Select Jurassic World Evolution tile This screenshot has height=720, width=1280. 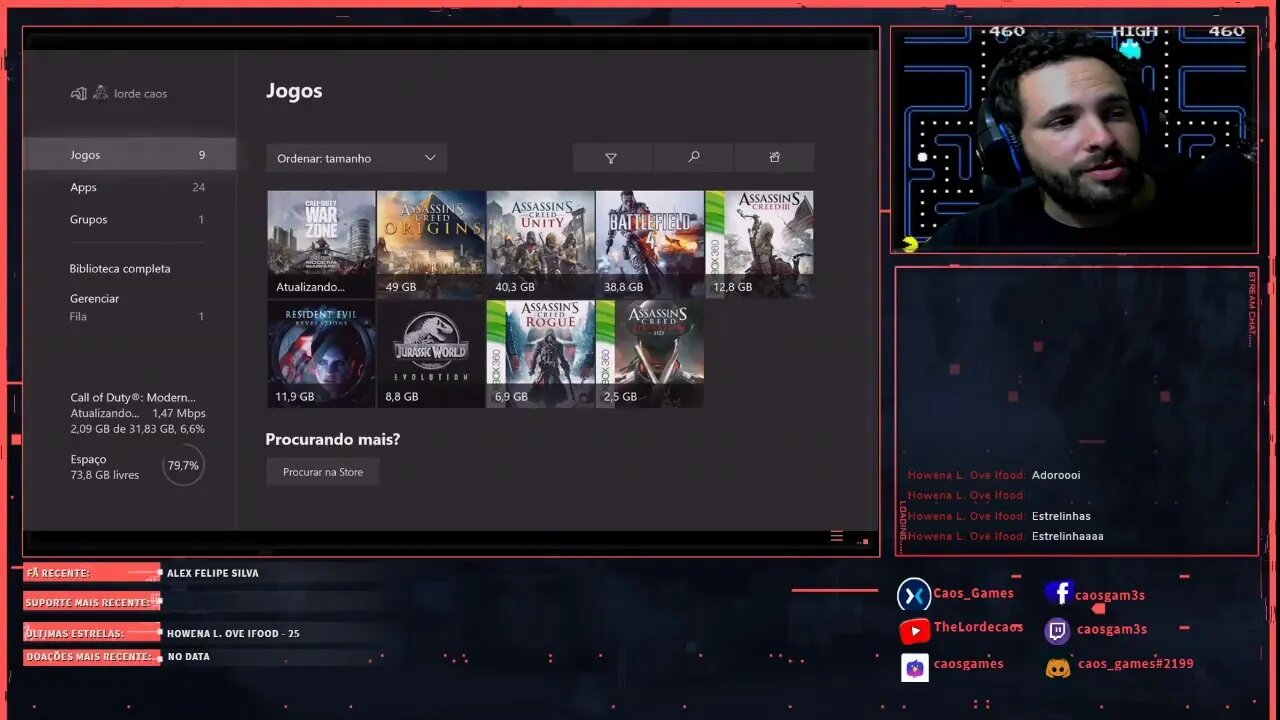(x=431, y=354)
